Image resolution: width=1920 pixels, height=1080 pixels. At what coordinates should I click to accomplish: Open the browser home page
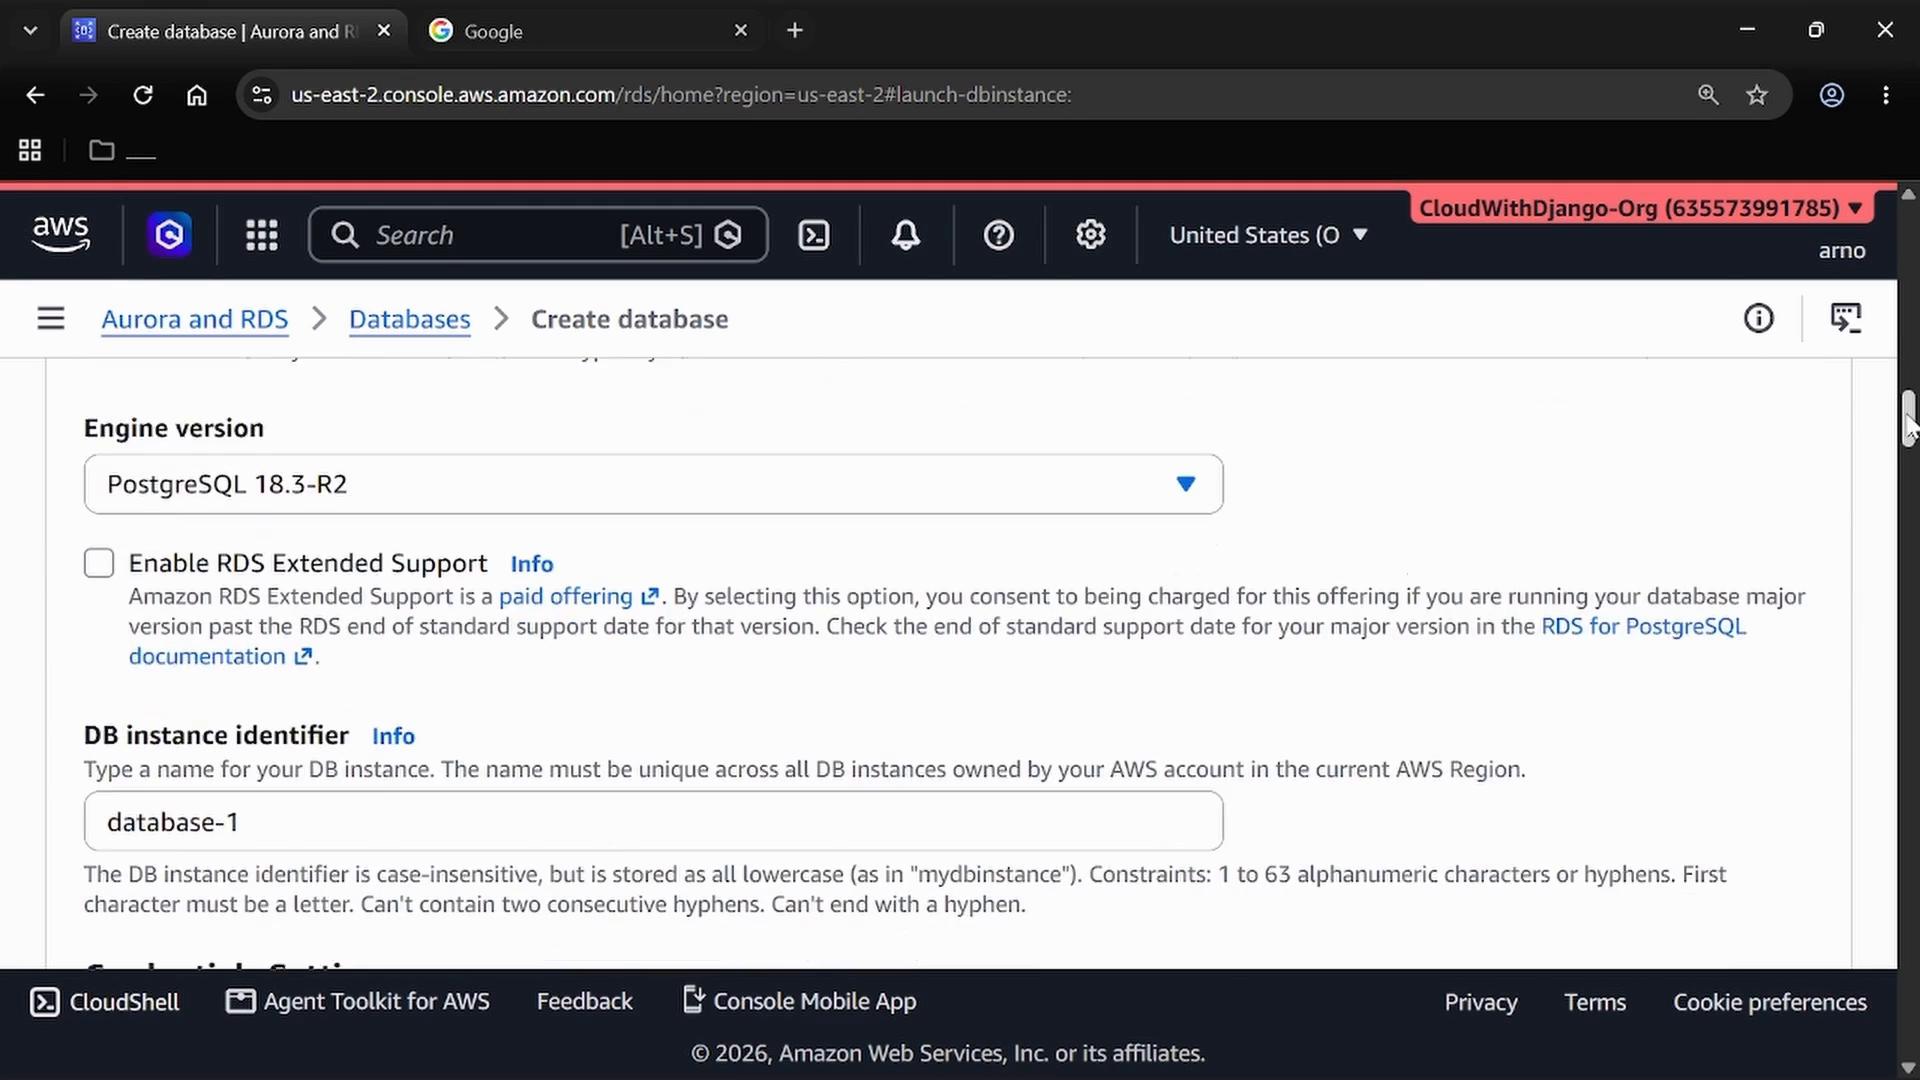(197, 95)
